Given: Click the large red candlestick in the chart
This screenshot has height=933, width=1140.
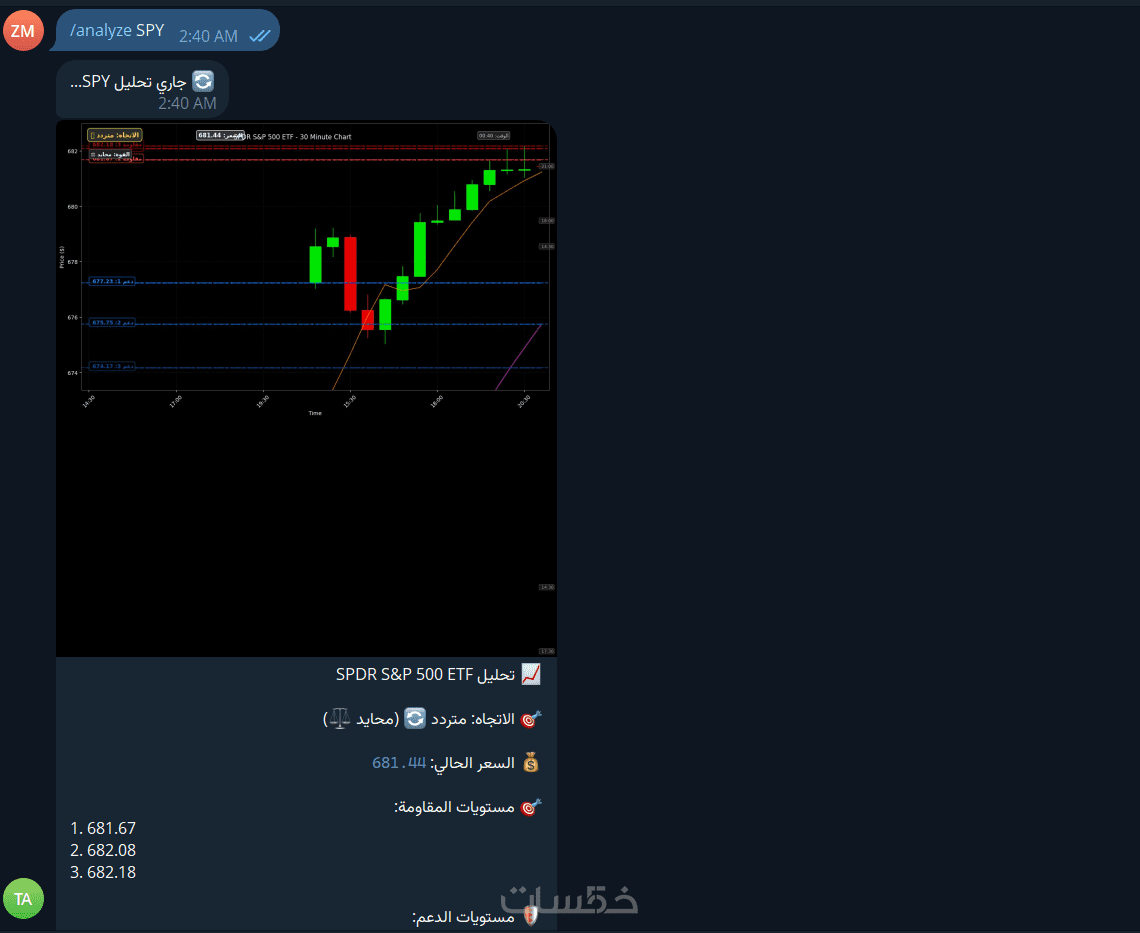Looking at the screenshot, I should [350, 273].
